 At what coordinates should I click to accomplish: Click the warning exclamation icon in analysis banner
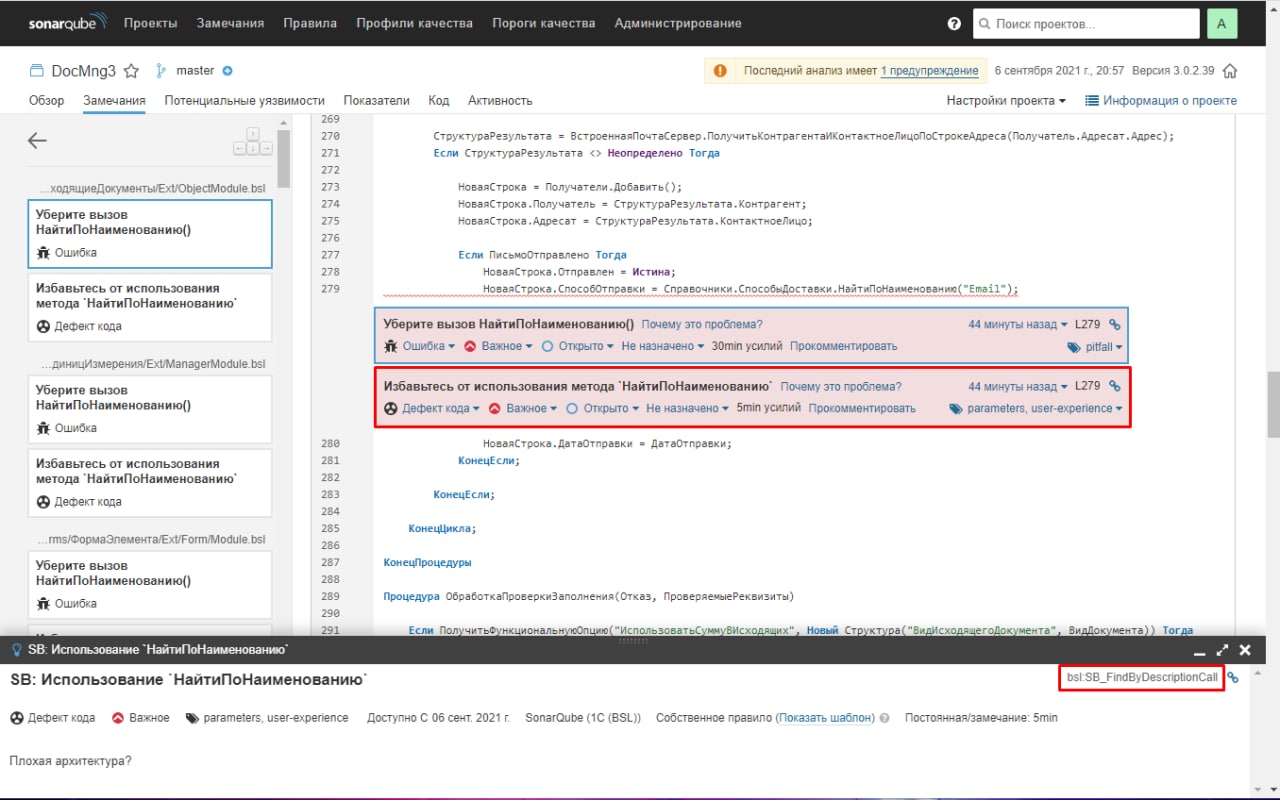point(720,71)
